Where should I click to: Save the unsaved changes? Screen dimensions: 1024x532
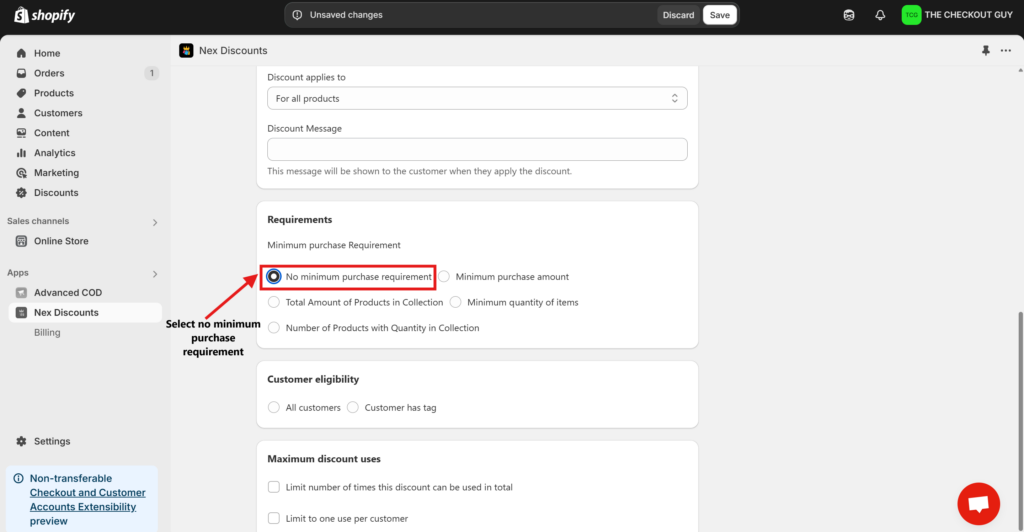[x=719, y=15]
